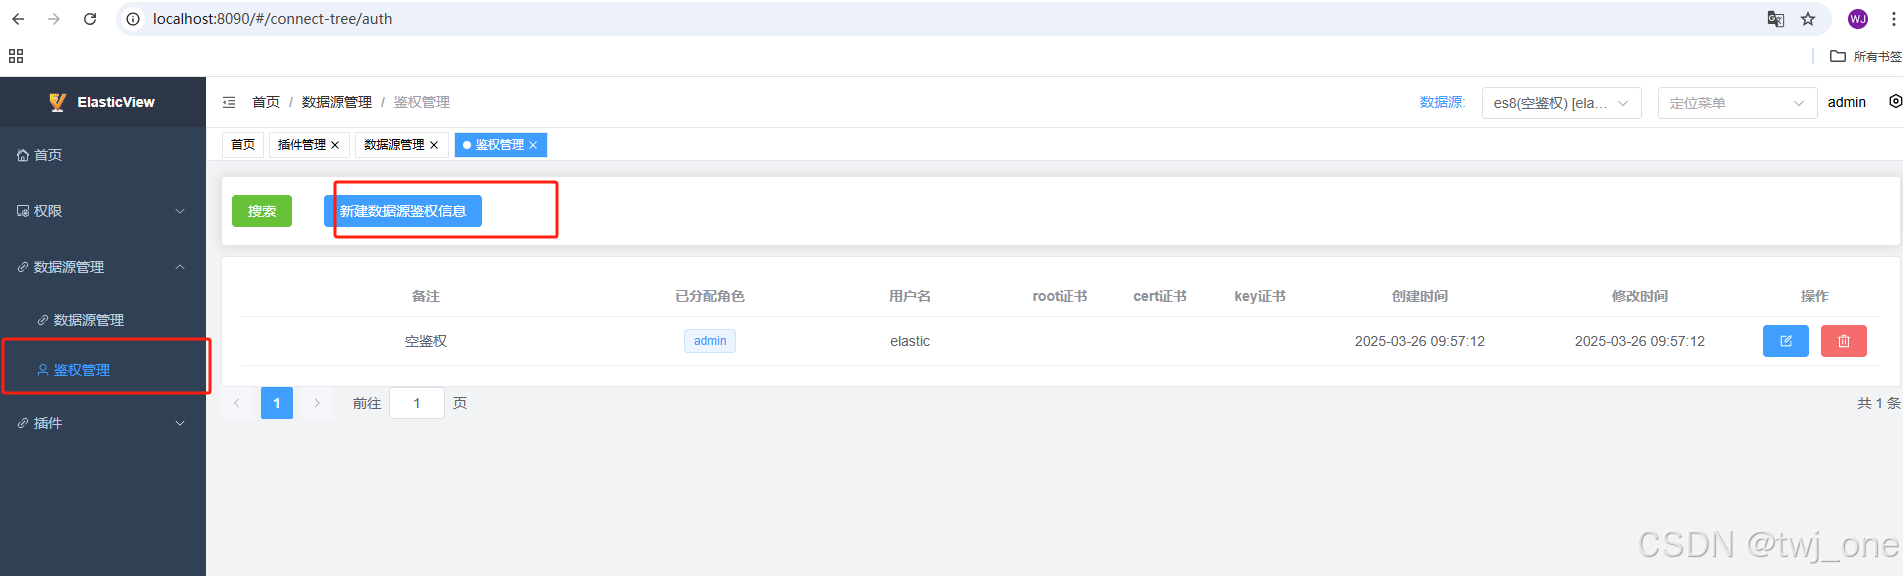Switch to the 首页 page tab

(243, 145)
